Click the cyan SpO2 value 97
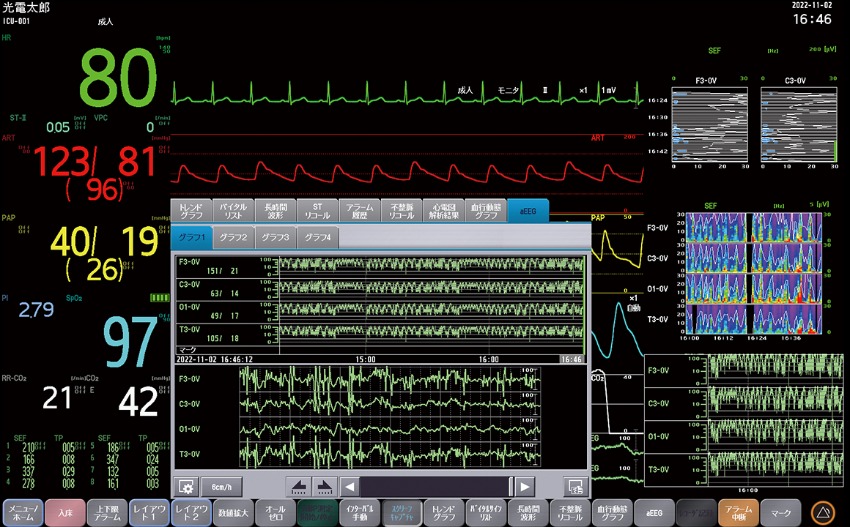Image resolution: width=850 pixels, height=527 pixels. [x=130, y=342]
